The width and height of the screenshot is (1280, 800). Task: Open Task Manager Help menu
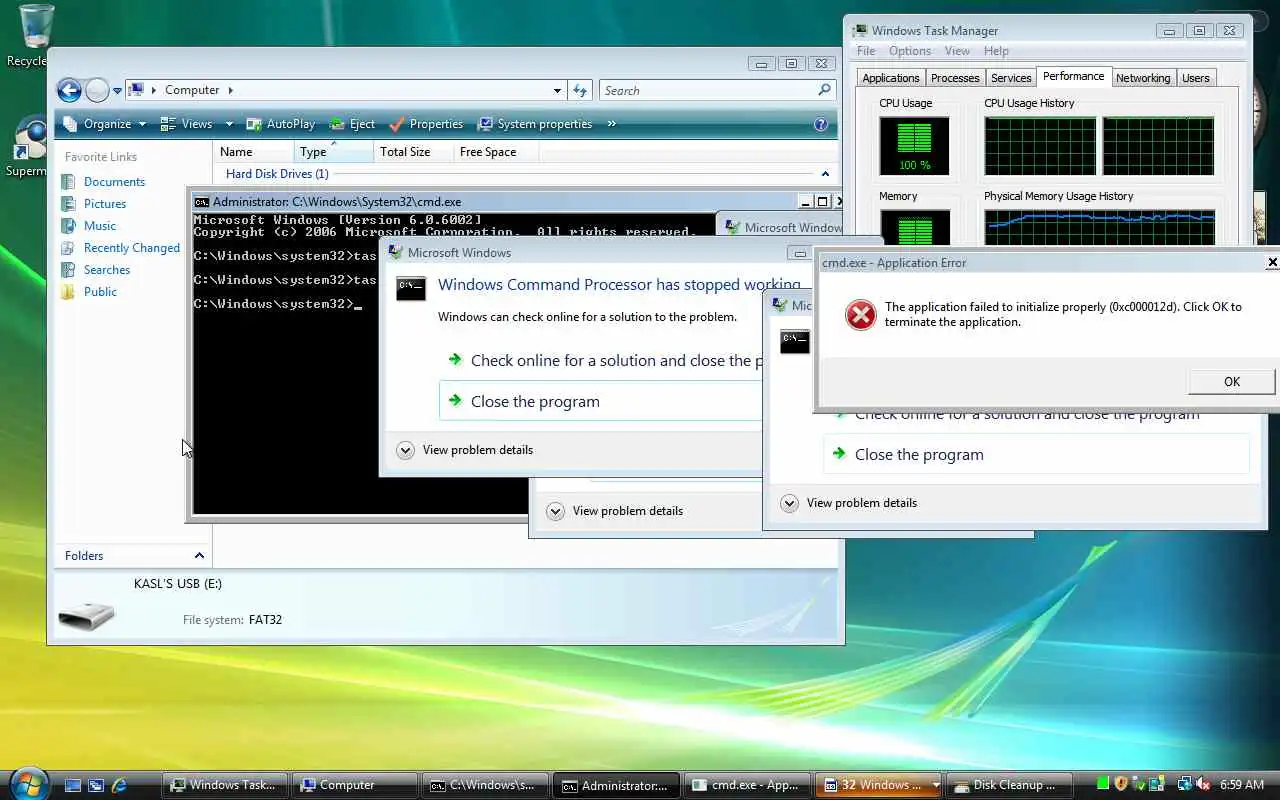pyautogui.click(x=996, y=51)
